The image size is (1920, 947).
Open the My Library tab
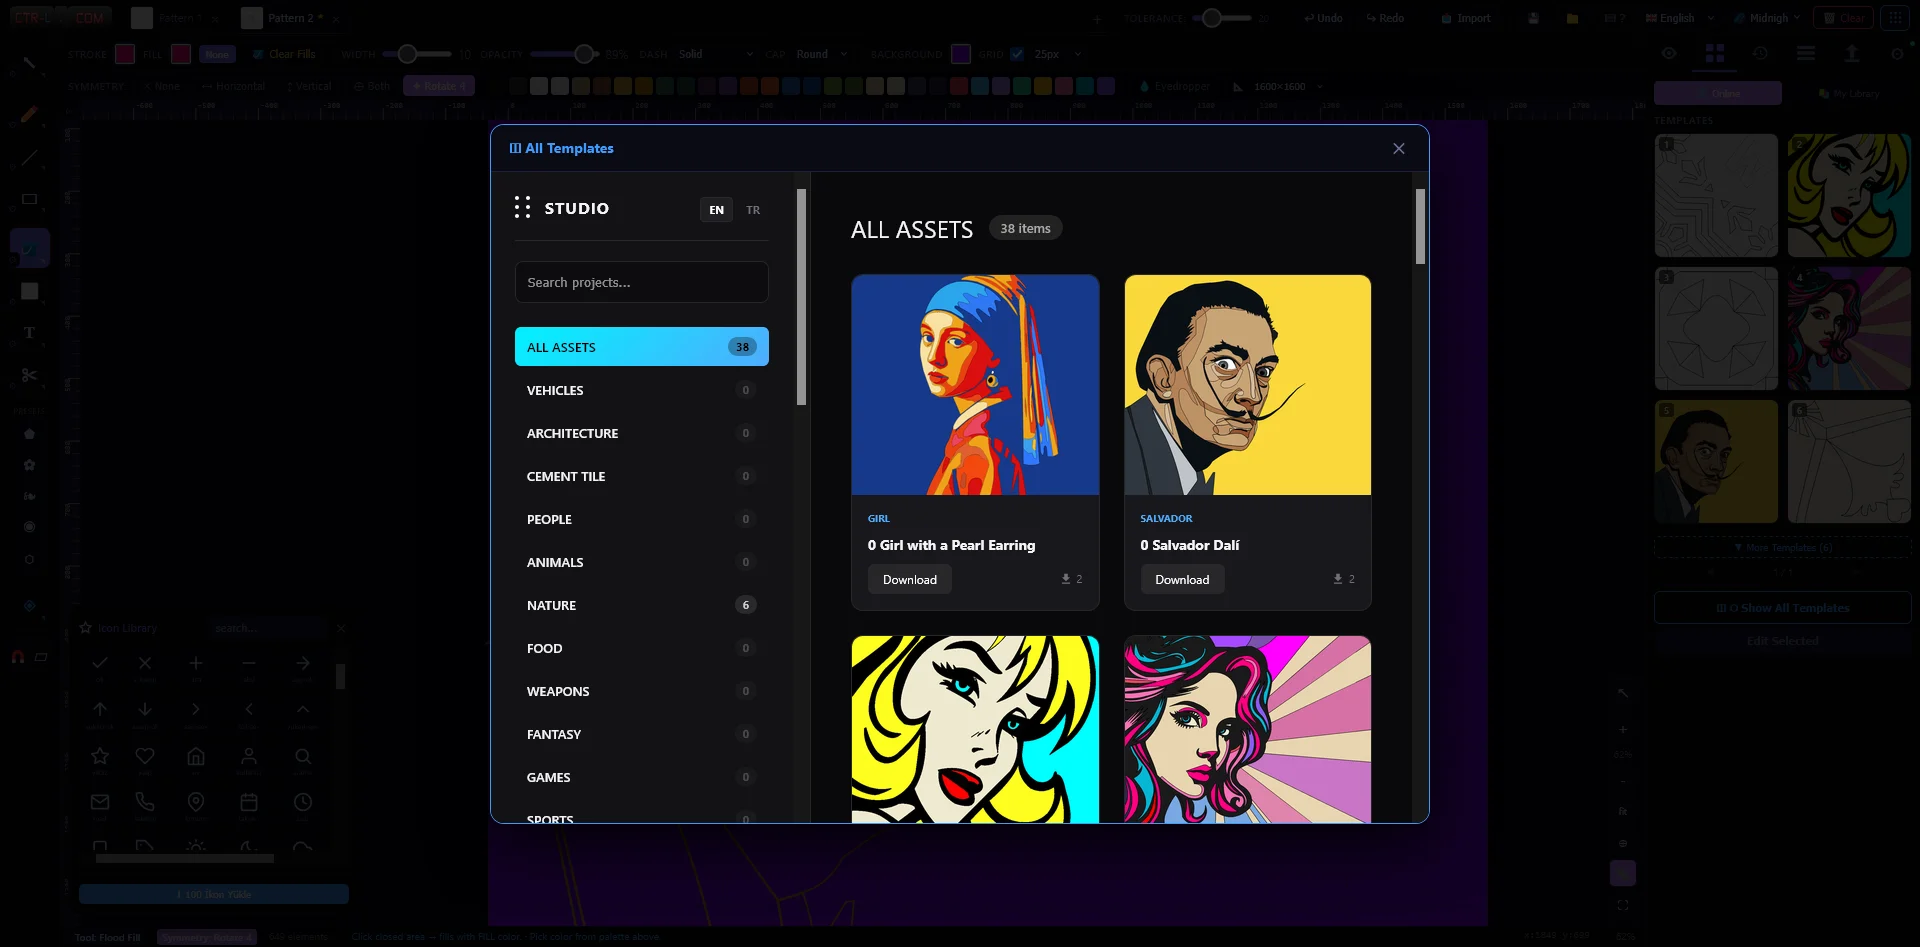tap(1849, 93)
